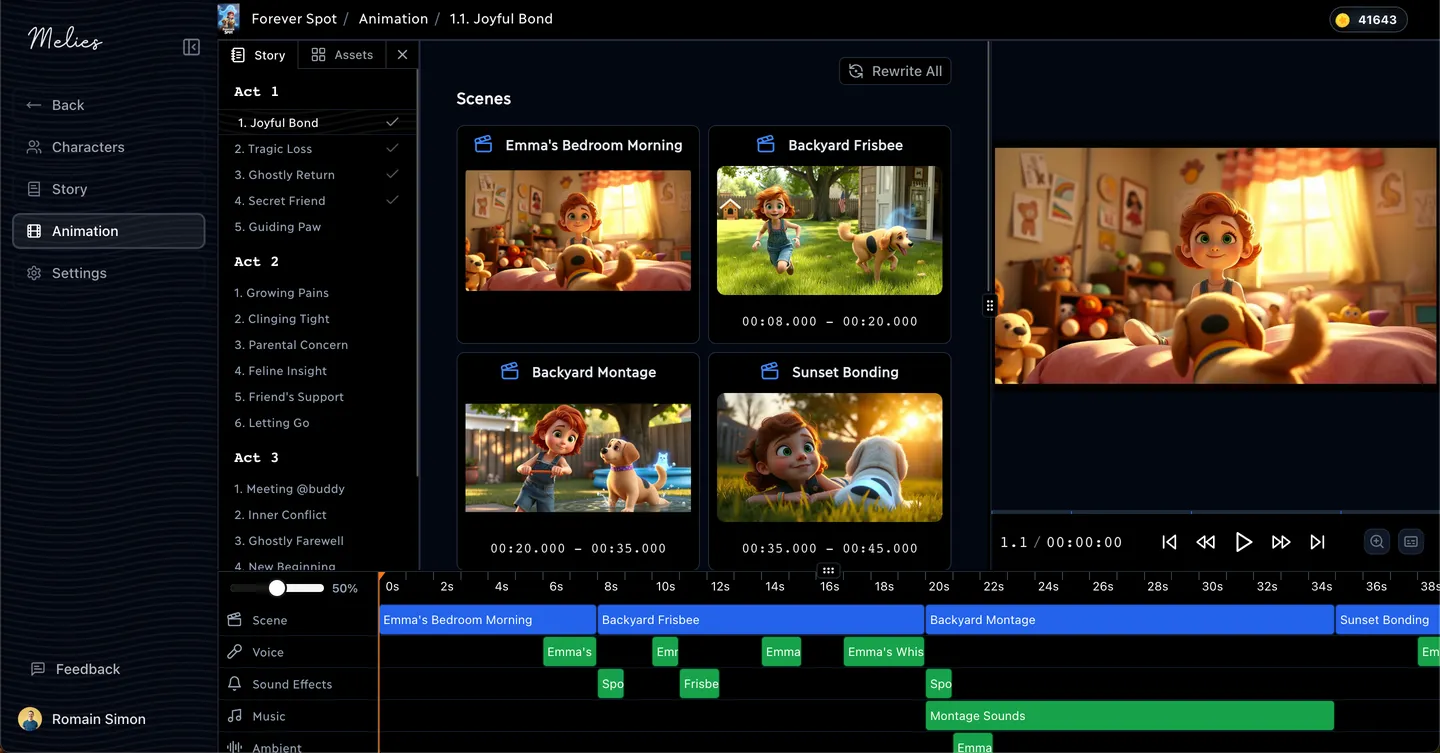Toggle the checkmark beside Ghostly Return
Viewport: 1440px width, 753px height.
point(392,174)
